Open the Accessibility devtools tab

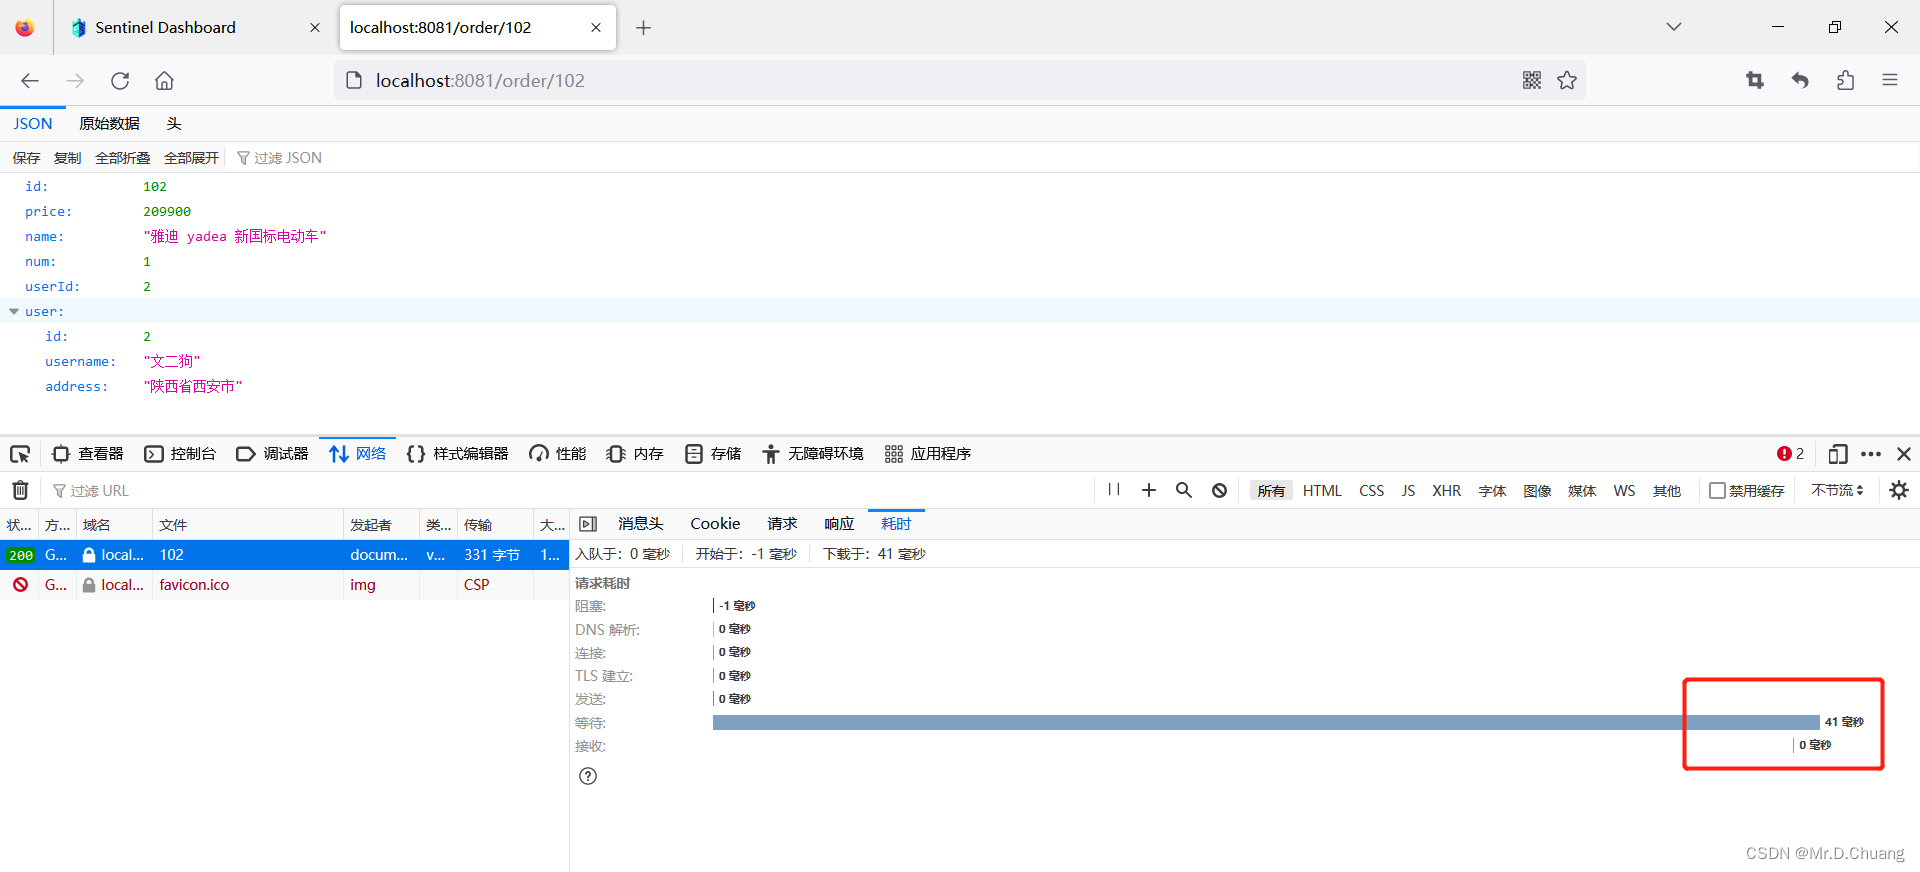(813, 454)
